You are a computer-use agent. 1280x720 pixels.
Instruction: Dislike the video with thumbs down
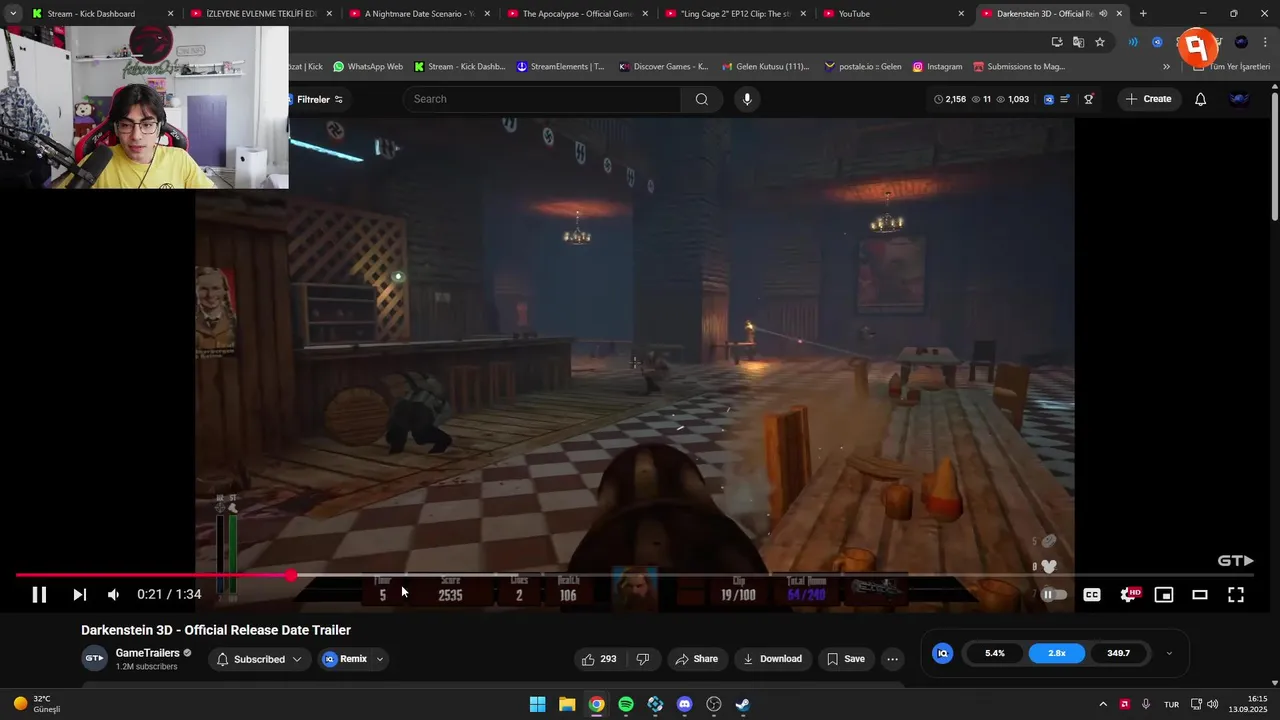click(x=643, y=659)
